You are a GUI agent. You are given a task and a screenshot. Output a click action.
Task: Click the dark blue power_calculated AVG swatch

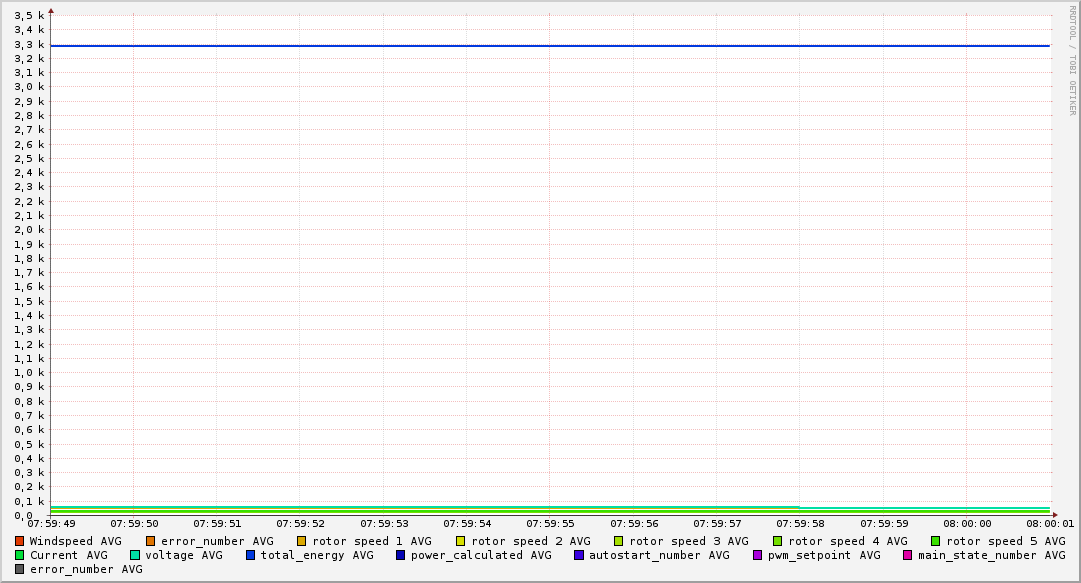click(x=401, y=555)
